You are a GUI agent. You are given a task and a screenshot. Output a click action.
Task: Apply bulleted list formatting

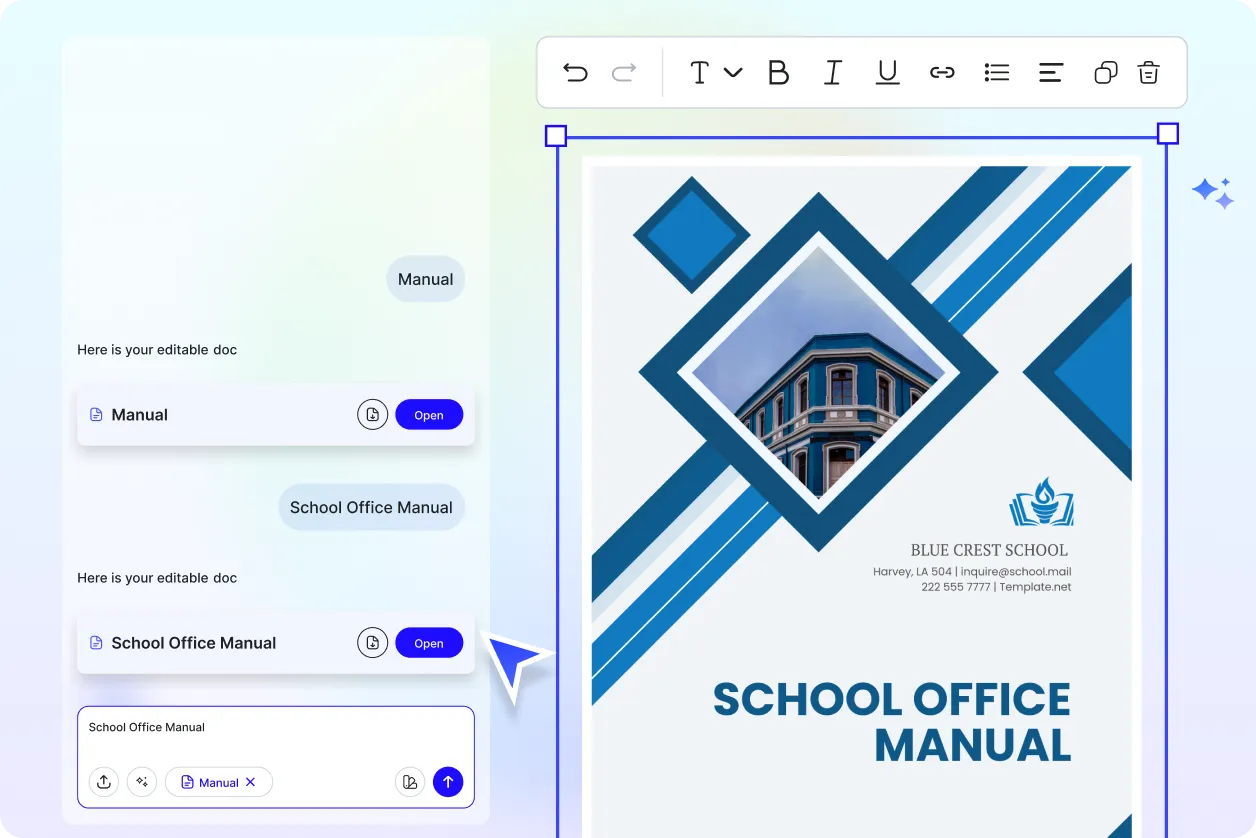[997, 72]
